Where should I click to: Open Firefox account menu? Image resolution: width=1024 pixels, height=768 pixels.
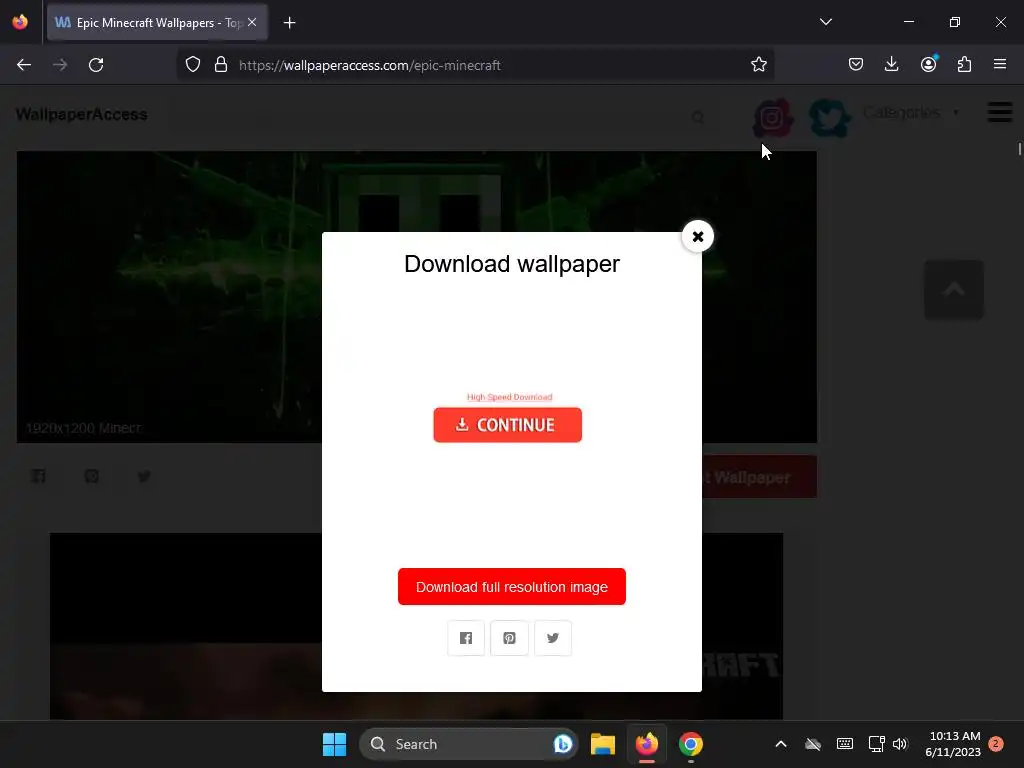(928, 65)
